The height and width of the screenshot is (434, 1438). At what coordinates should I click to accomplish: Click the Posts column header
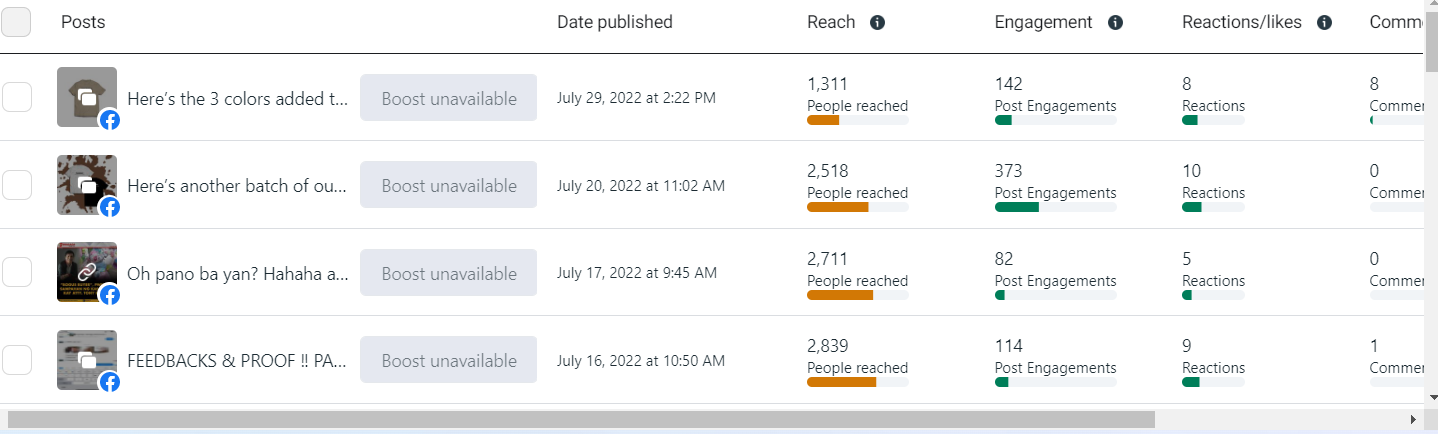[83, 22]
